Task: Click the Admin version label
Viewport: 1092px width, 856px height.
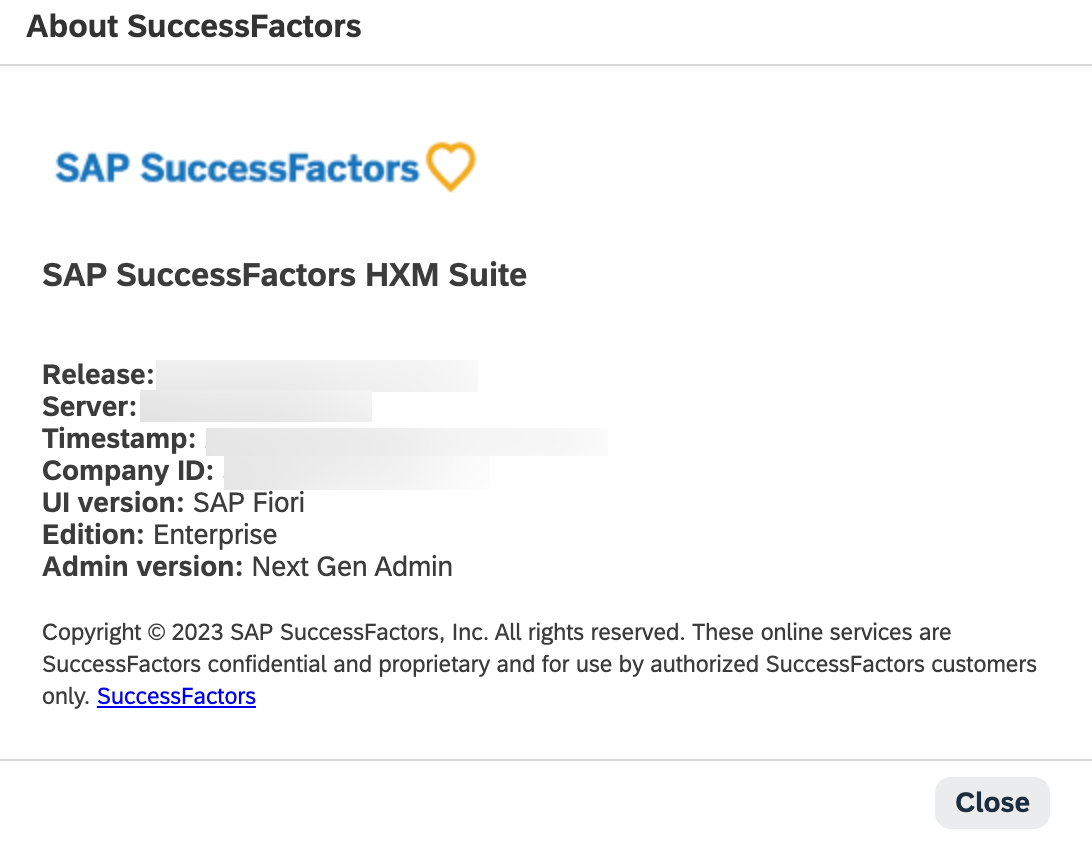Action: (143, 567)
